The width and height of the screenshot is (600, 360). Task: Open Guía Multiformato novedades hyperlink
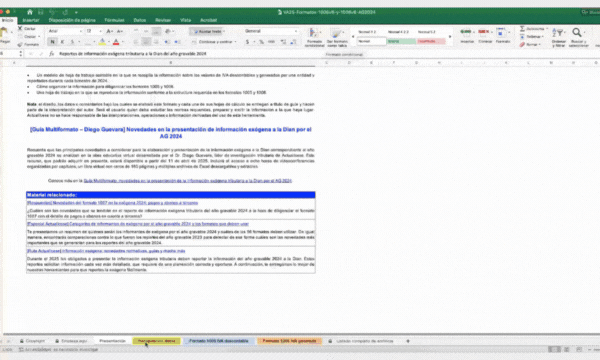point(188,181)
